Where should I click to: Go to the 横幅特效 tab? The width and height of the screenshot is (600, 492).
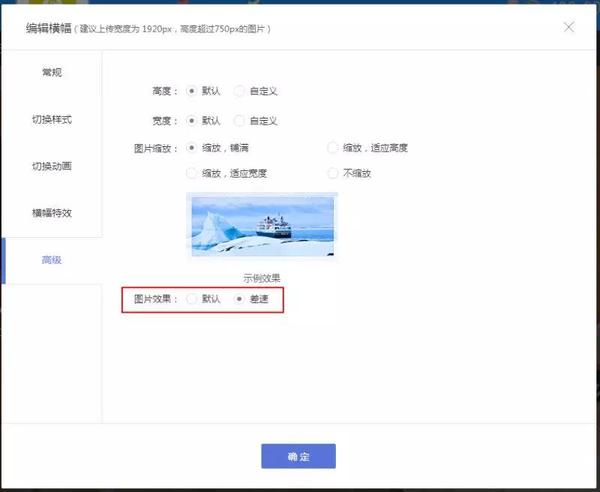52,213
